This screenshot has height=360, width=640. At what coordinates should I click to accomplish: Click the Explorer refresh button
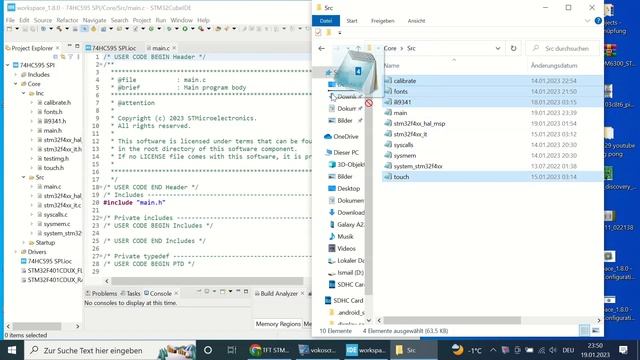(513, 48)
